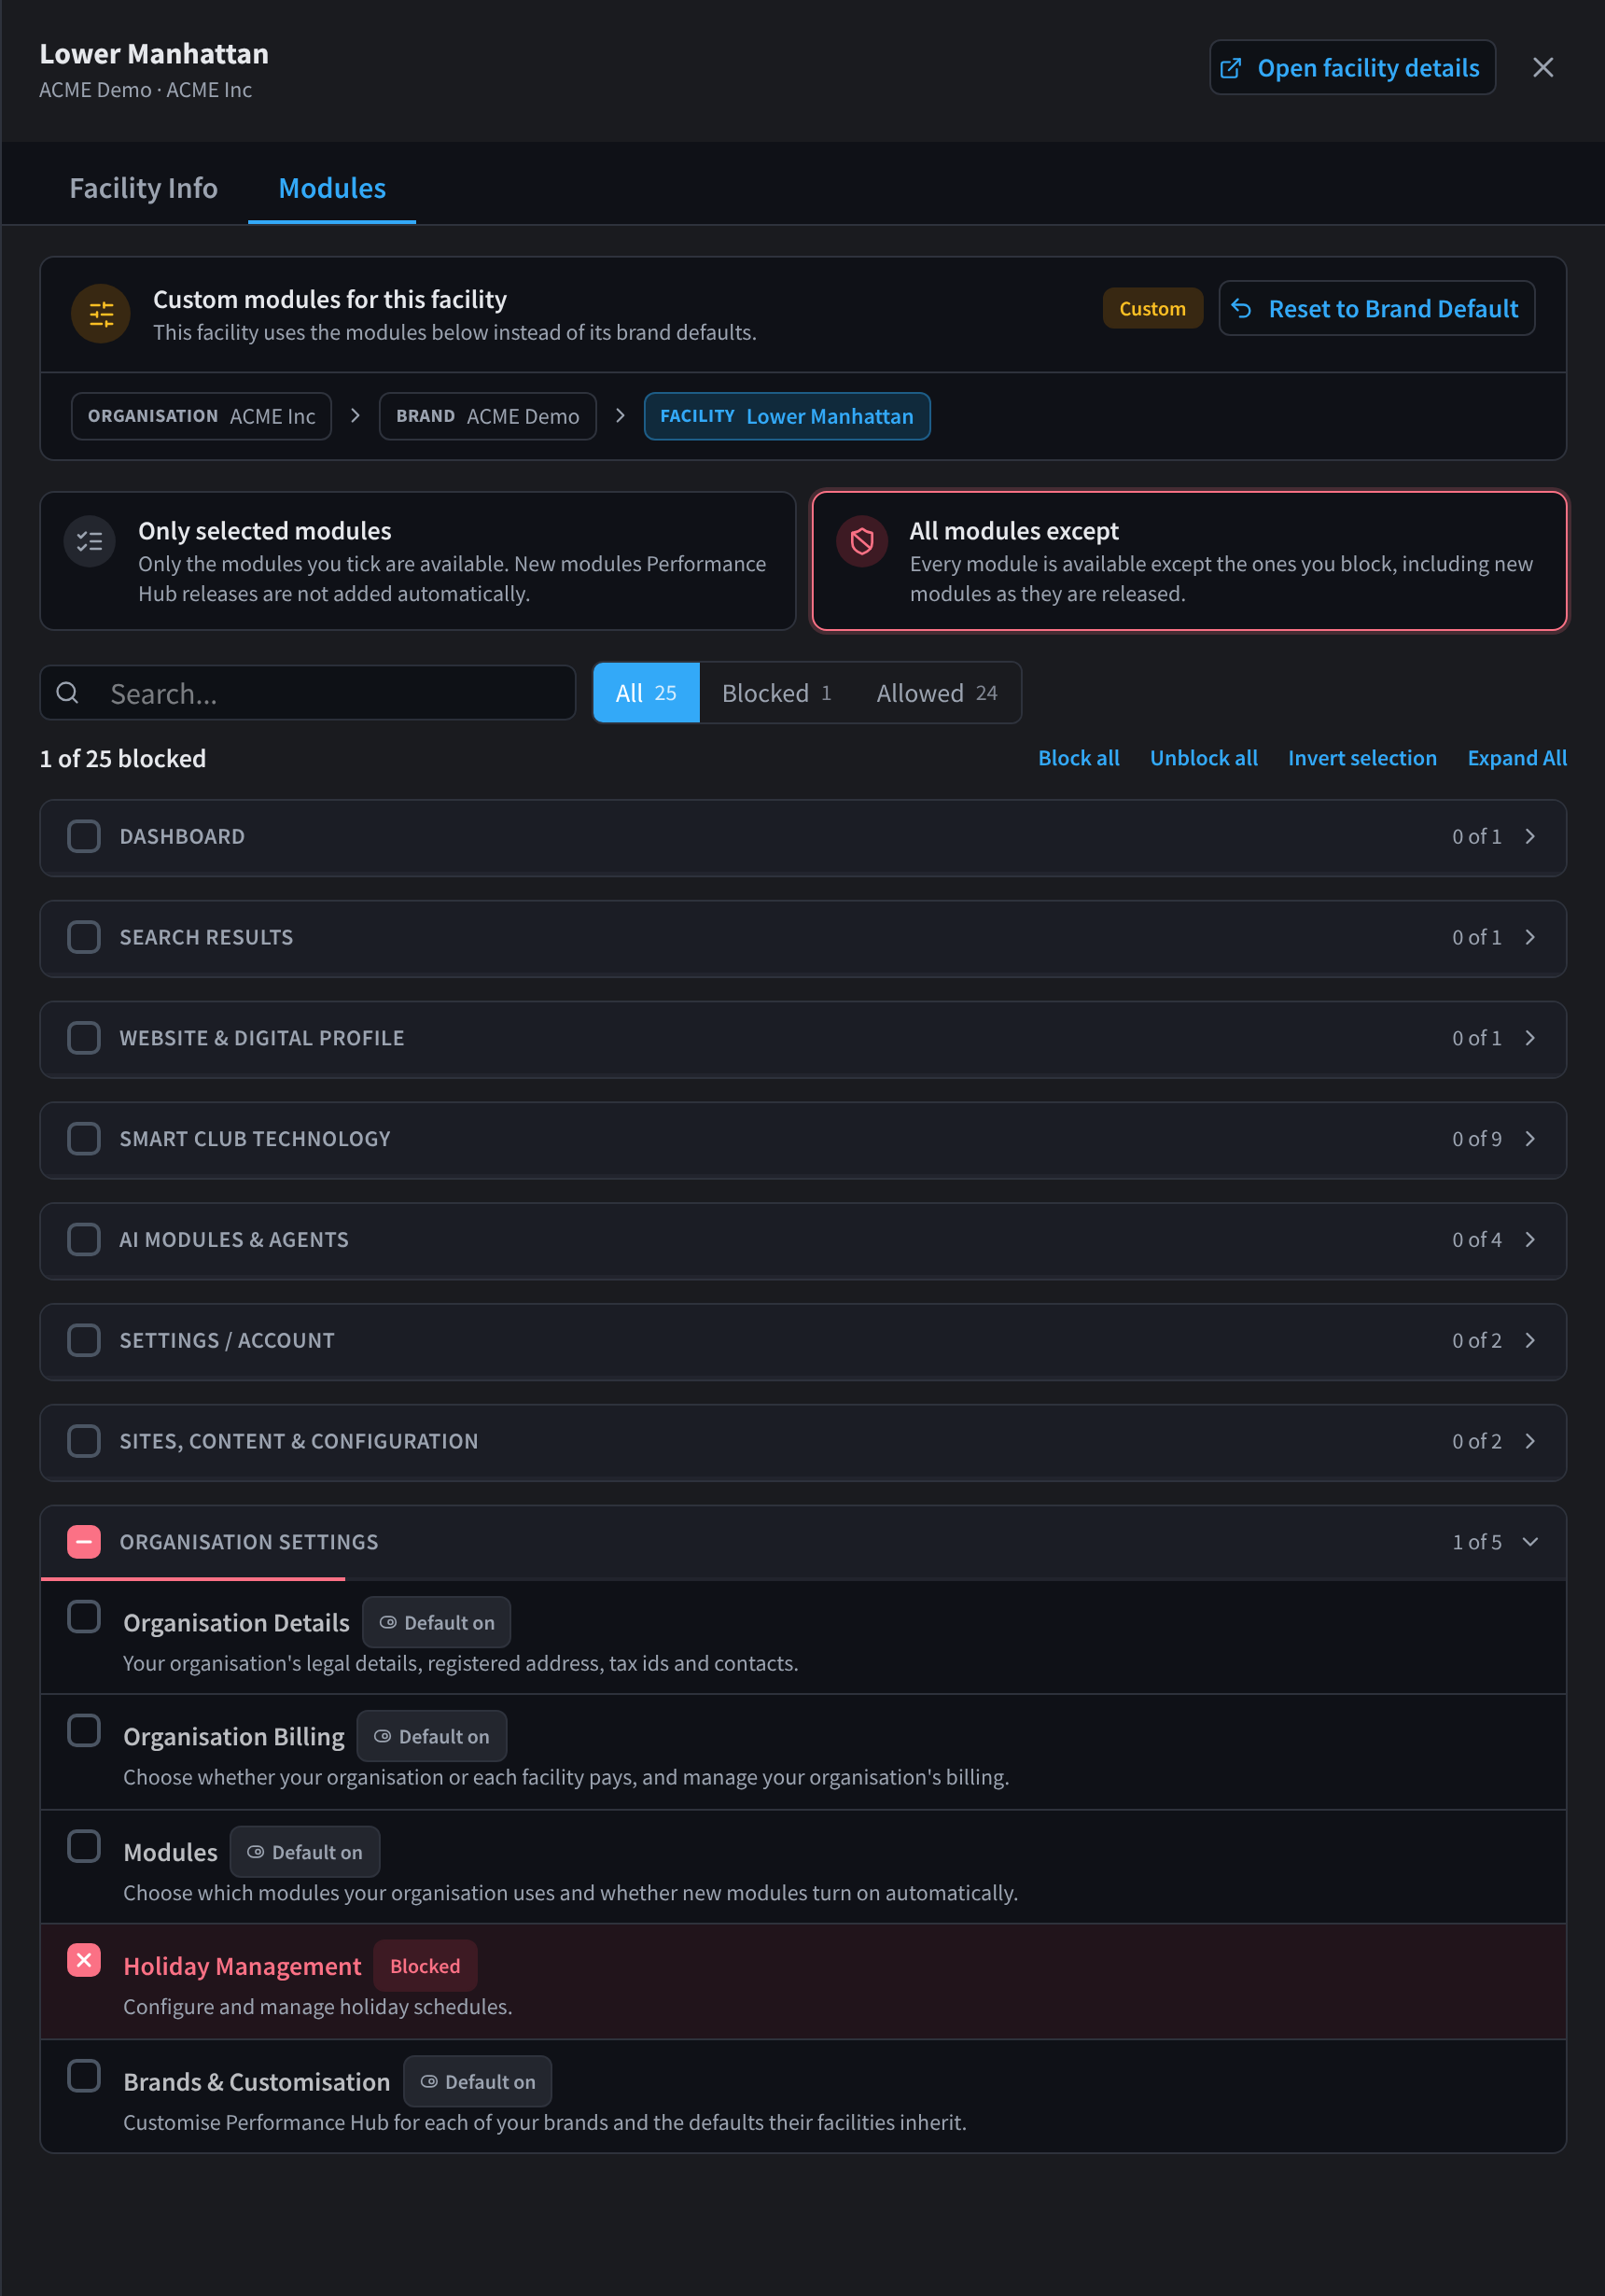Click the eye icon in Brands & Customisation's badge

point(429,2081)
